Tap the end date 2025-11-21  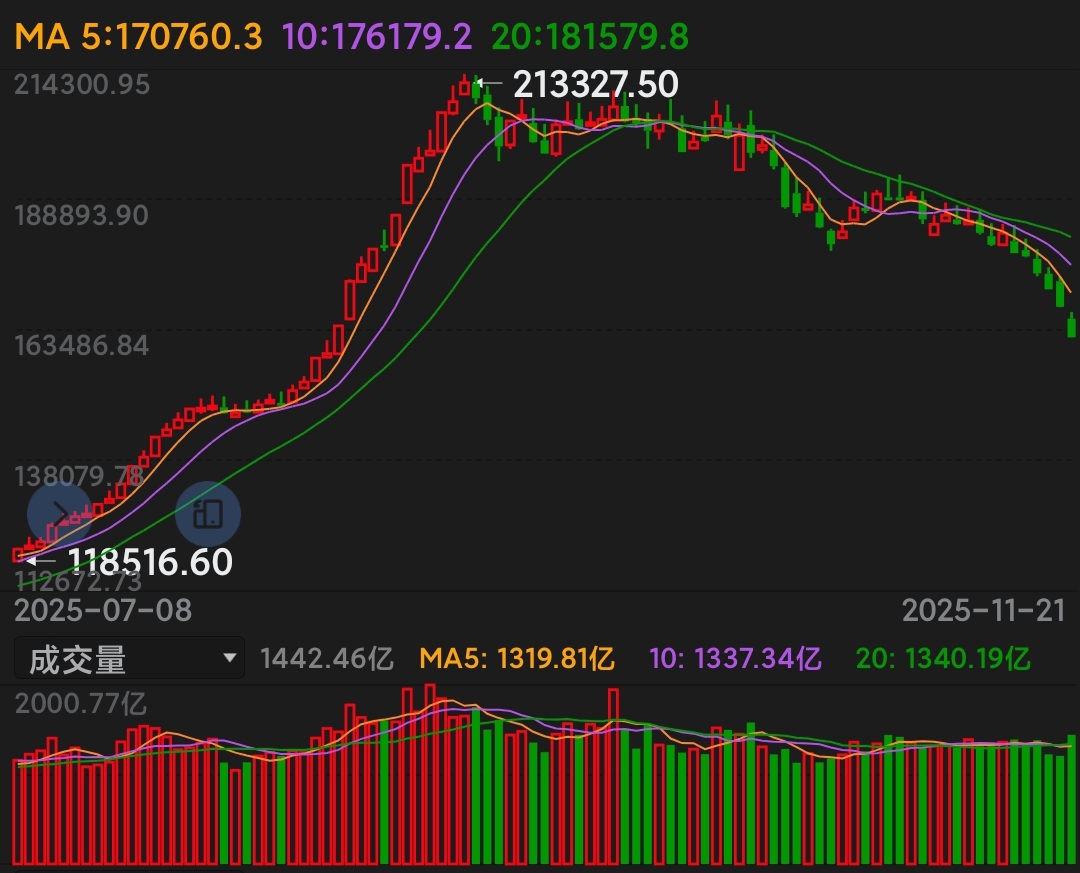[x=984, y=610]
